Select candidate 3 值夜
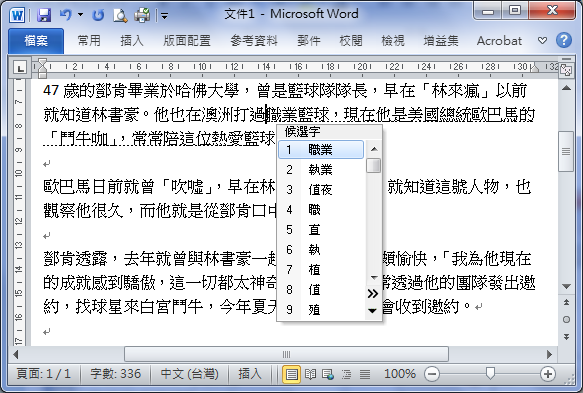583x393 pixels. click(321, 190)
